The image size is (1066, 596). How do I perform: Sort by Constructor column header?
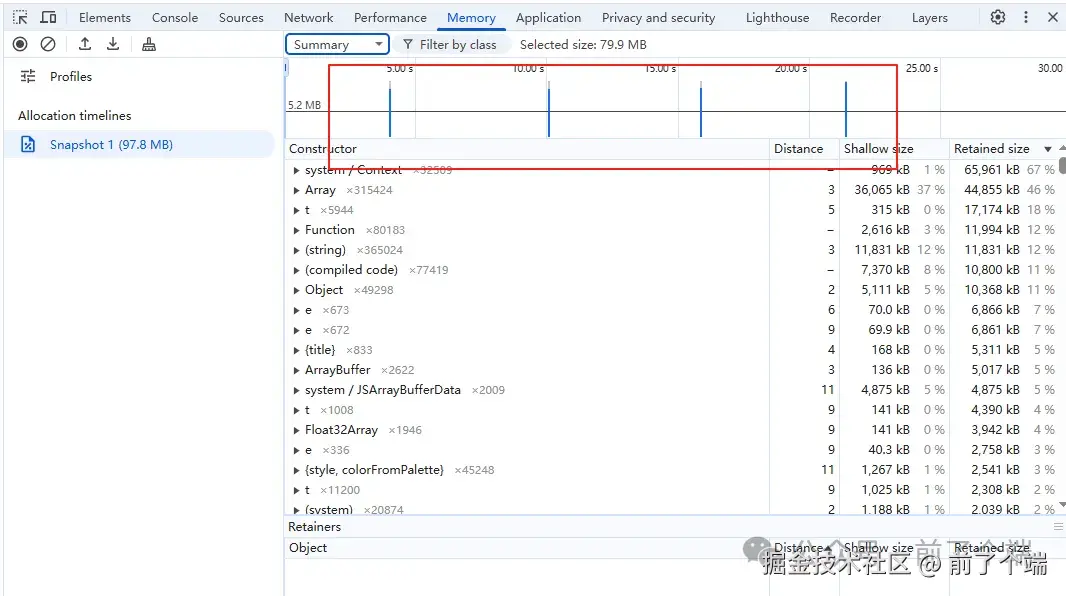click(x=527, y=148)
